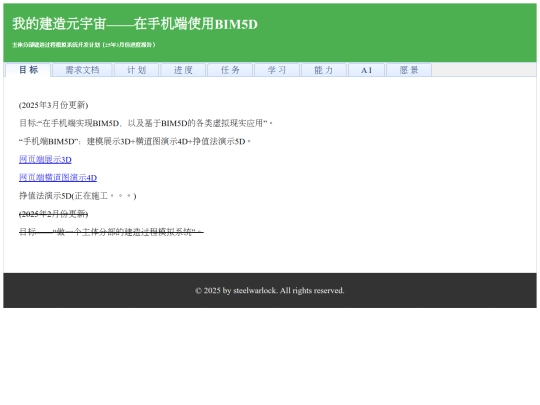This screenshot has width=540, height=405.
Task: Click the (2025年3月份更新) line
Action: tap(53, 105)
